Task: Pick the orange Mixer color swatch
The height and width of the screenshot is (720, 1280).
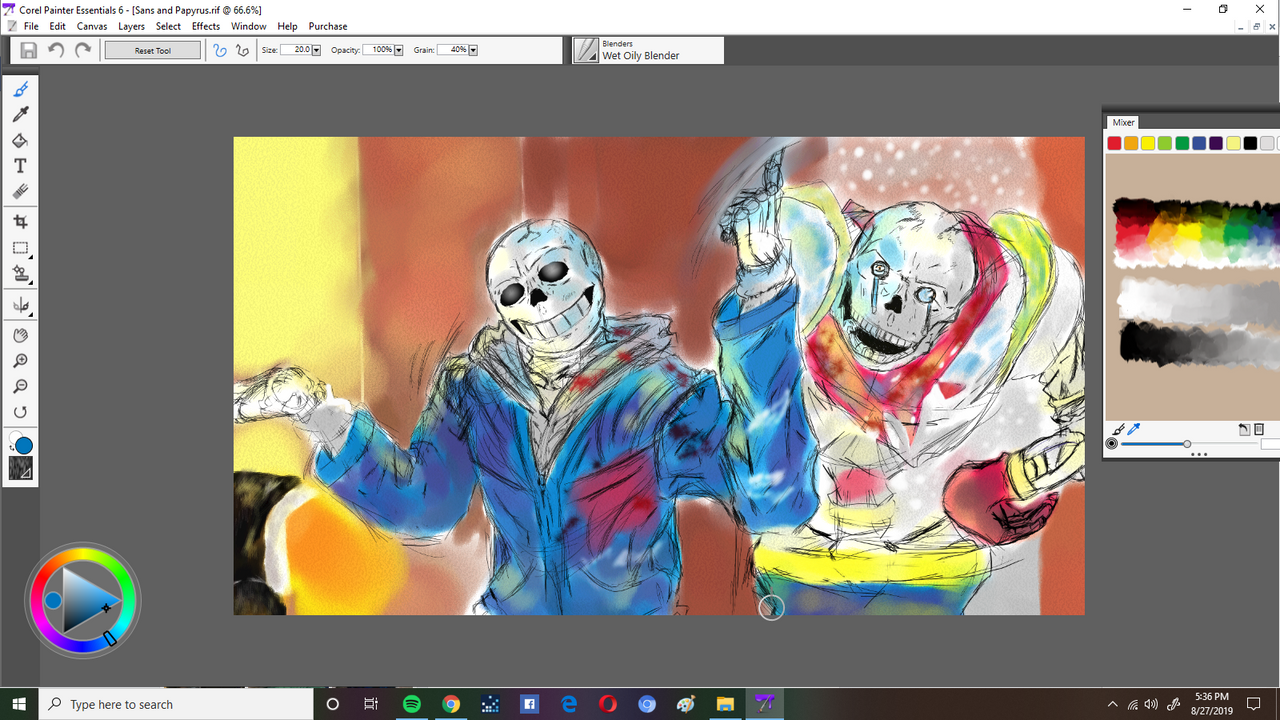Action: point(1132,144)
